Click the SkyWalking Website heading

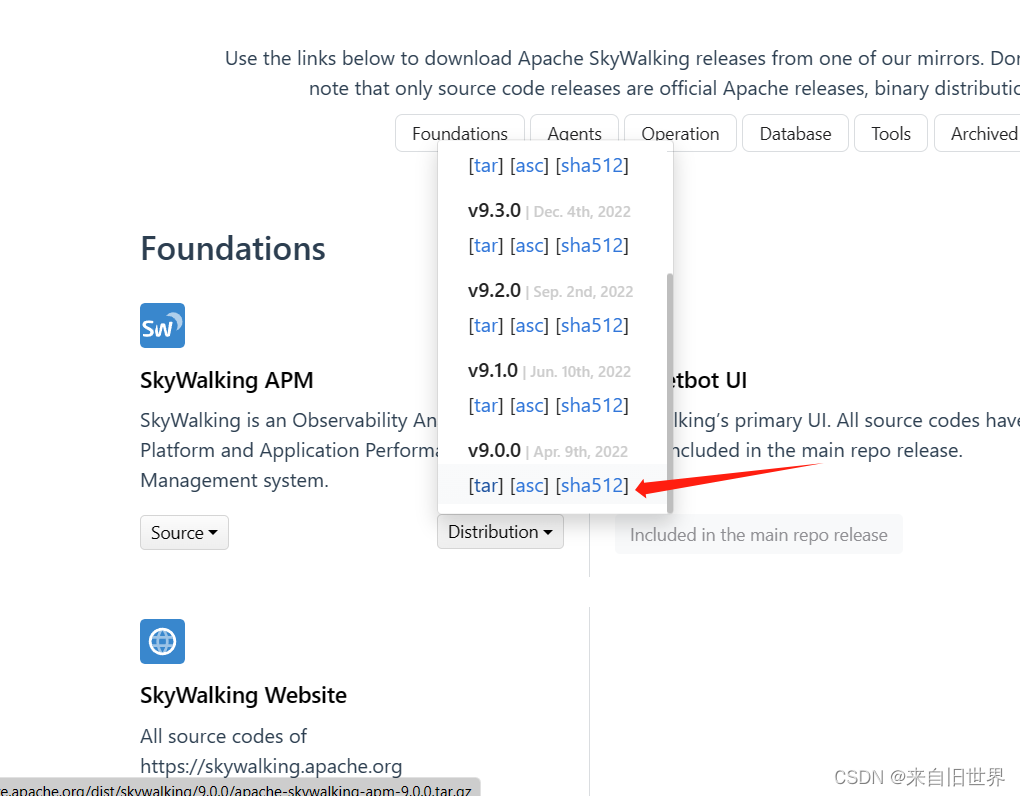tap(243, 695)
